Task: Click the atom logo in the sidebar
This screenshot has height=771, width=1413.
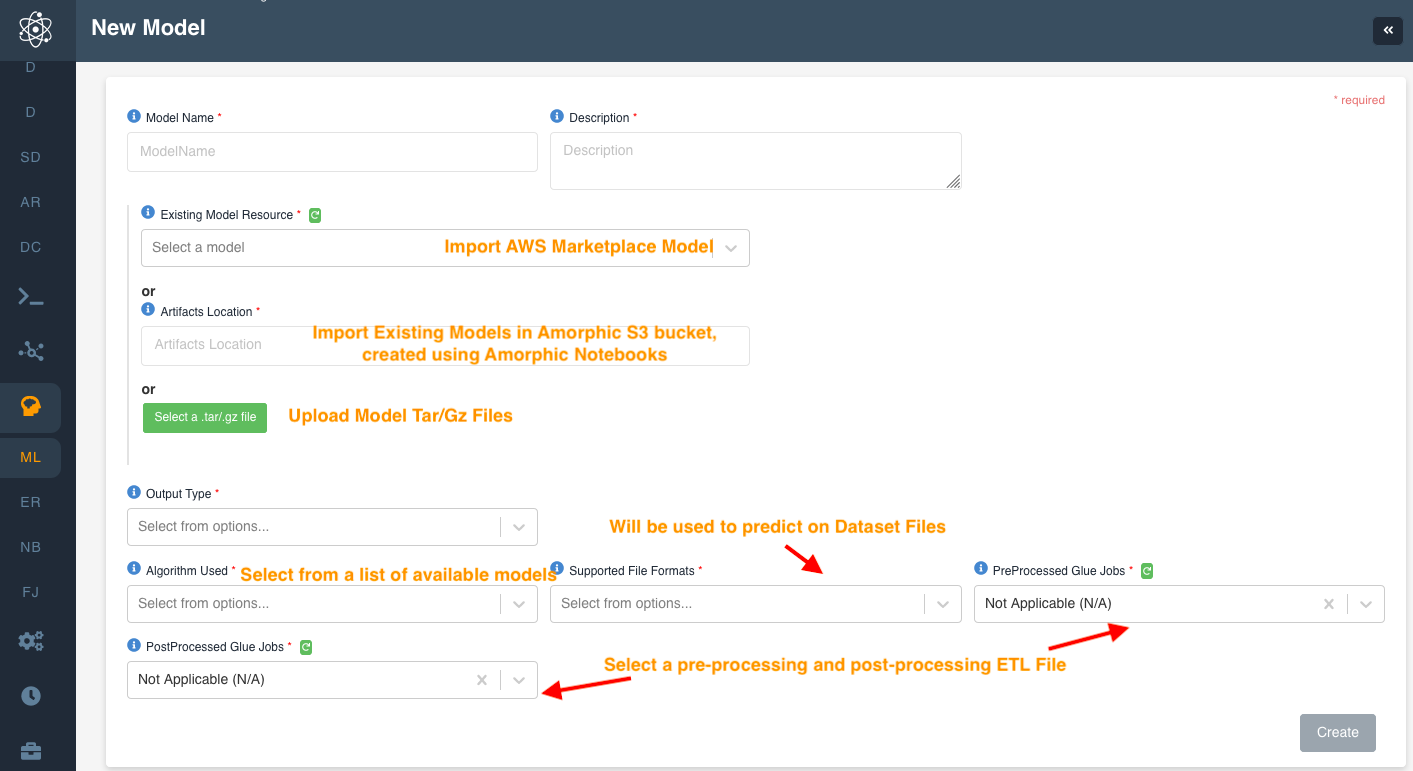Action: pos(35,29)
